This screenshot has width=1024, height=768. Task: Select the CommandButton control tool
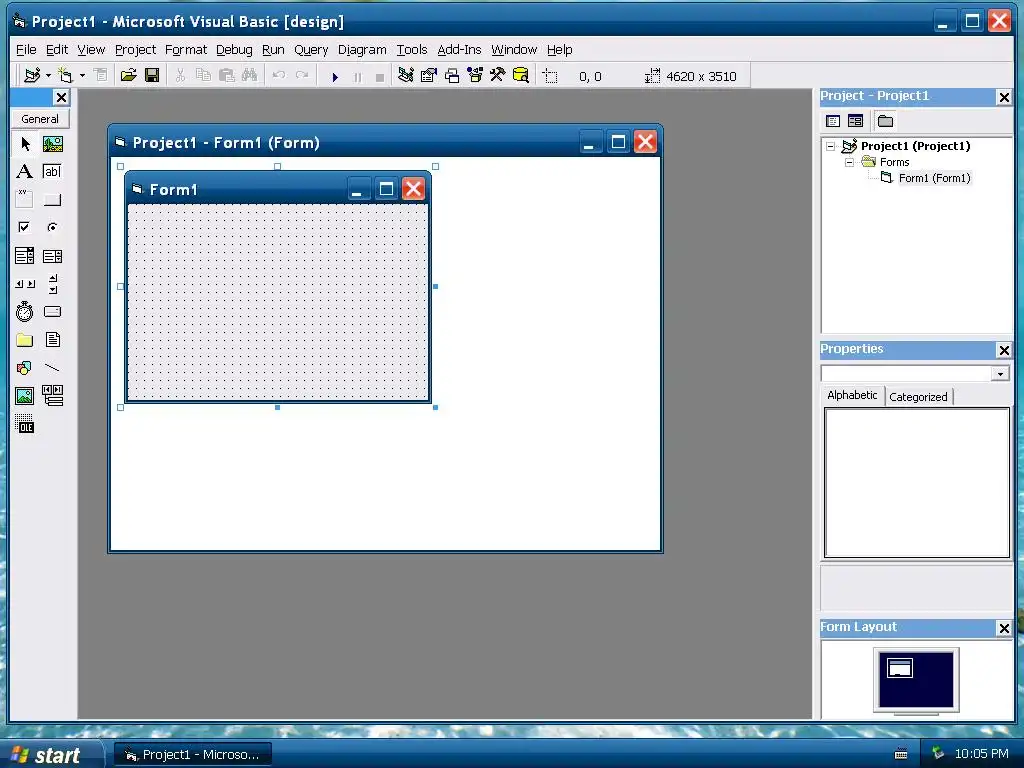pos(53,200)
